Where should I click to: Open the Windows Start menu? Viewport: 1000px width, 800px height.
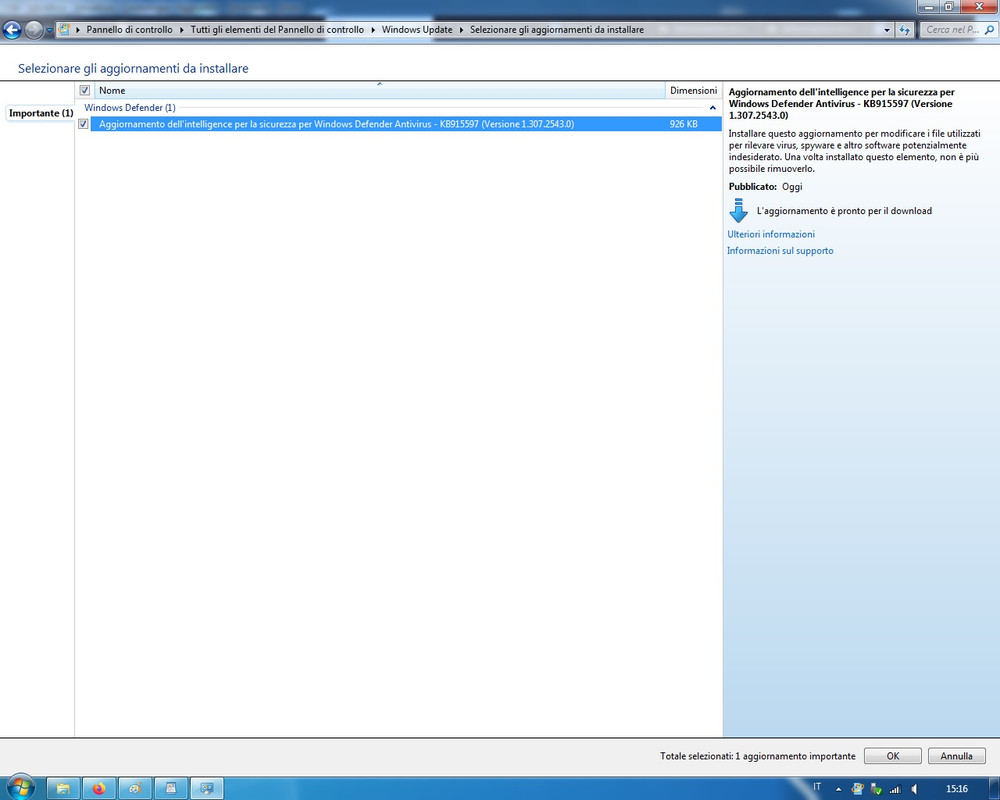[x=20, y=789]
